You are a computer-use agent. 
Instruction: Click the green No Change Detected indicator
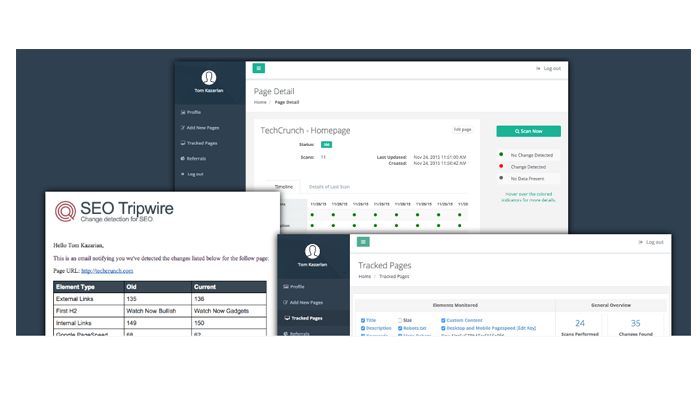[501, 154]
